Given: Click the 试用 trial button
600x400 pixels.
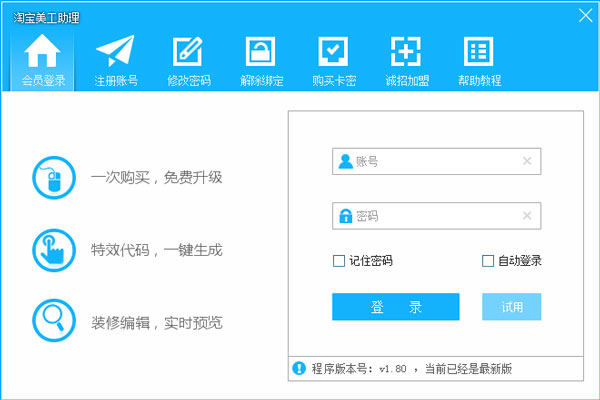Looking at the screenshot, I should point(512,307).
